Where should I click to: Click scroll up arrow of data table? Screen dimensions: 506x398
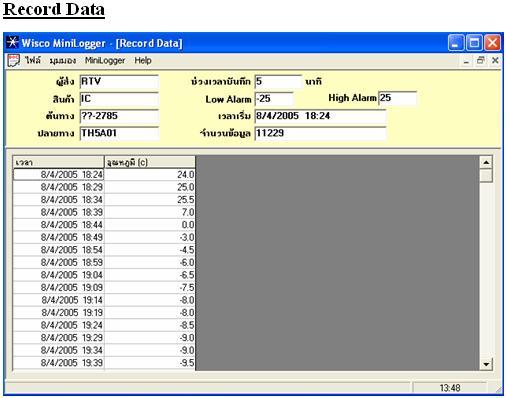point(486,162)
